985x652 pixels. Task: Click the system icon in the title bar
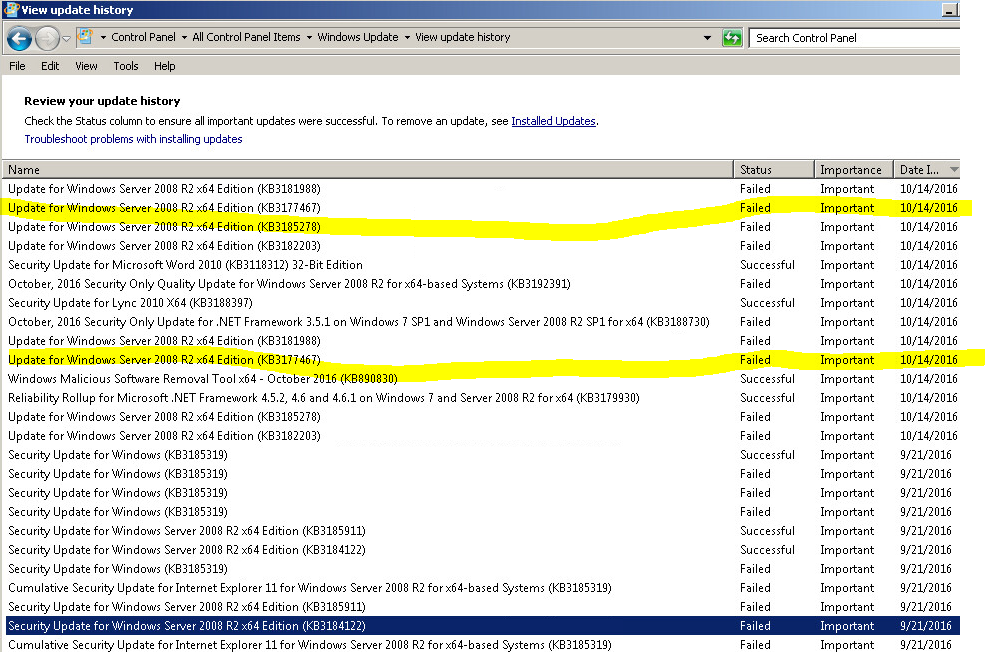[x=9, y=9]
